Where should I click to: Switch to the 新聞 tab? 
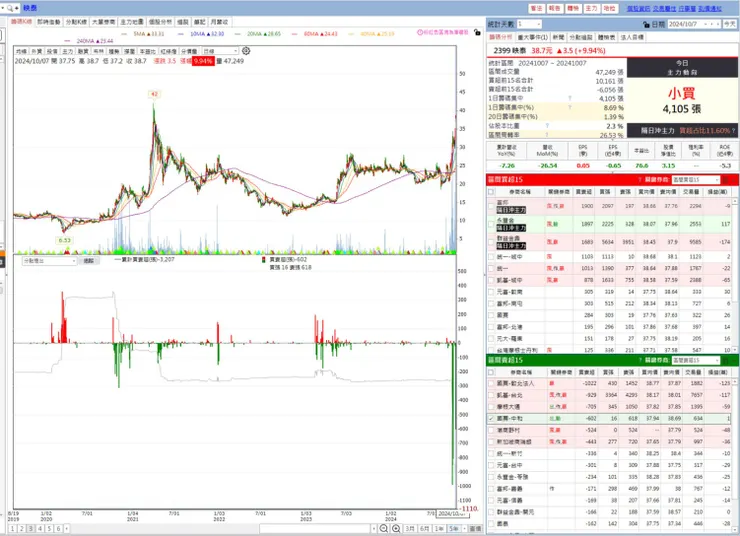(x=558, y=37)
